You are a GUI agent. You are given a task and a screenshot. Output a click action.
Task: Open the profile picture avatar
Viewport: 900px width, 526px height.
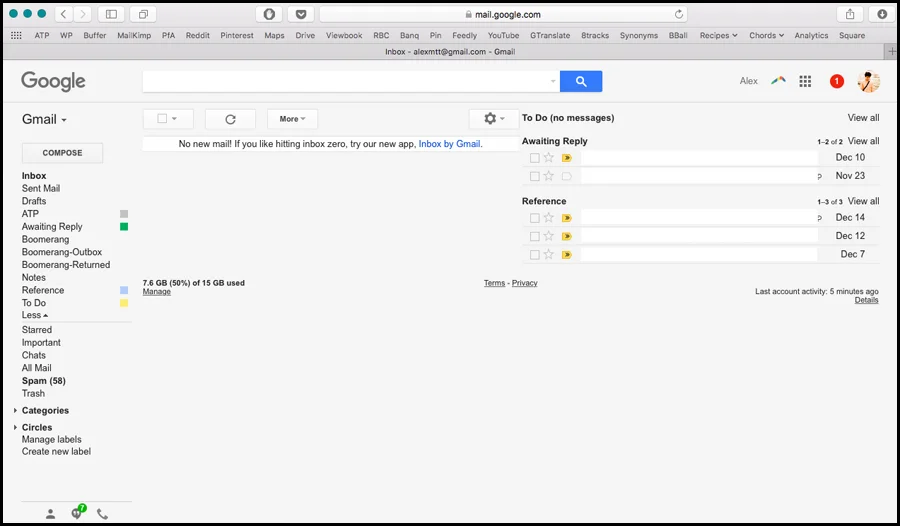tap(868, 82)
